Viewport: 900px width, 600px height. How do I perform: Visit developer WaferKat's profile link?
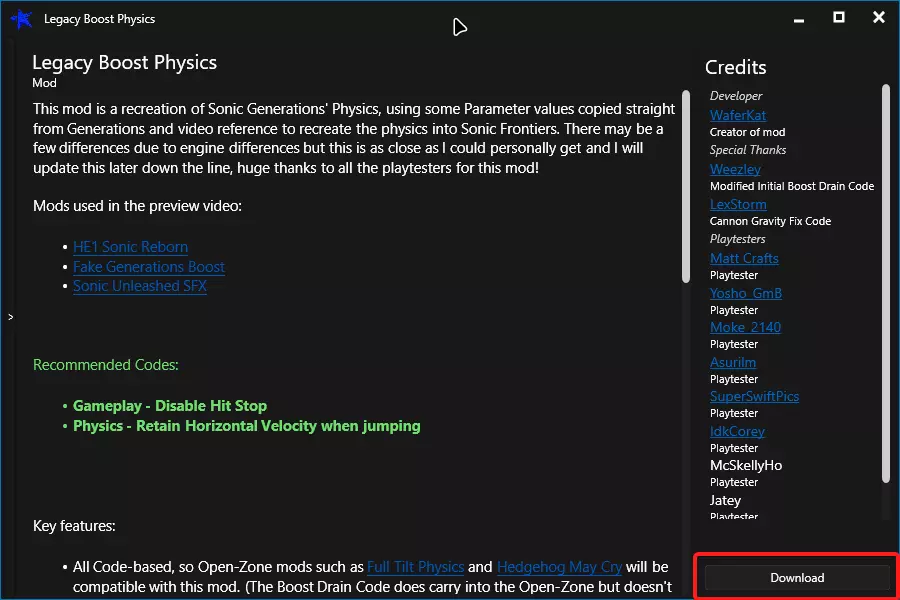click(737, 116)
